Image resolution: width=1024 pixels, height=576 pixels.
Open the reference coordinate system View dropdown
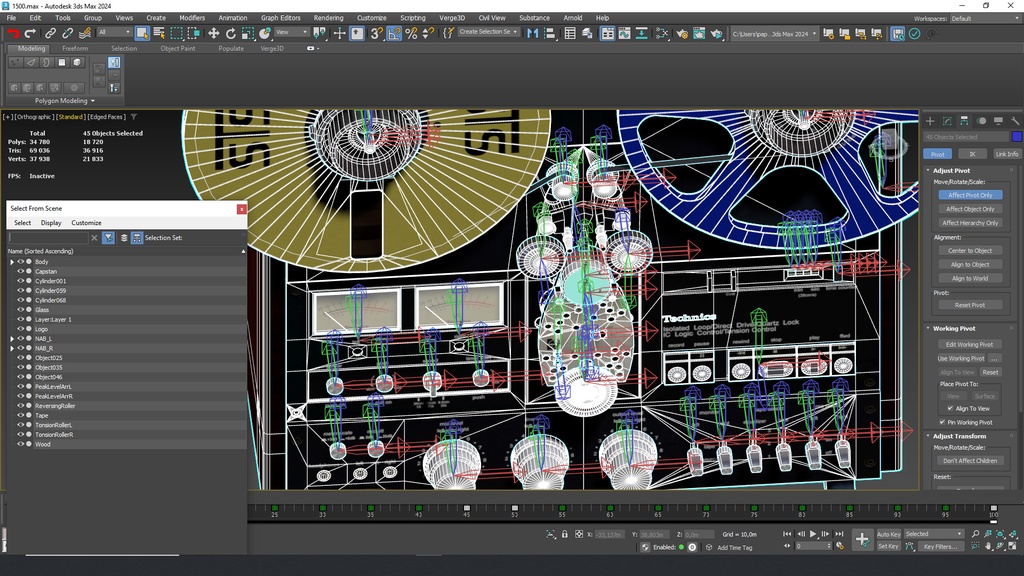click(x=290, y=33)
